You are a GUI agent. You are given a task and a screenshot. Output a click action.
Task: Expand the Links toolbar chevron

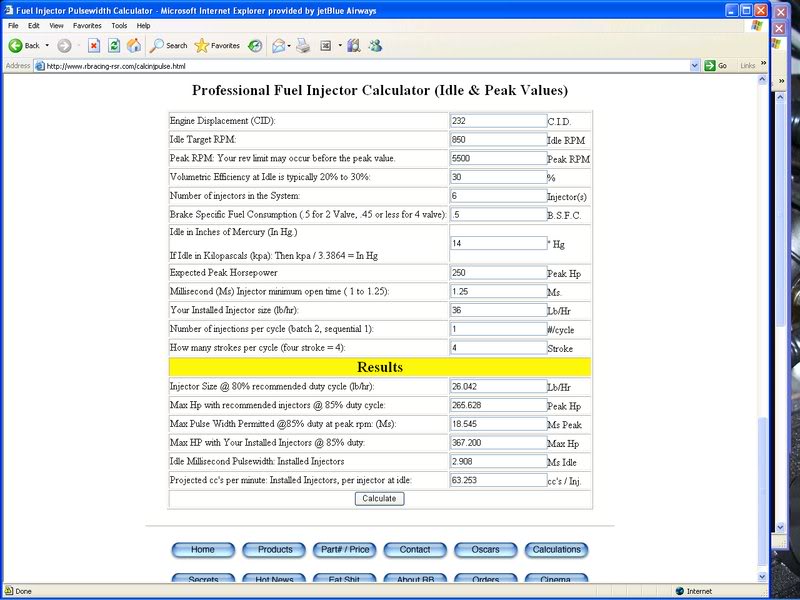(x=763, y=63)
